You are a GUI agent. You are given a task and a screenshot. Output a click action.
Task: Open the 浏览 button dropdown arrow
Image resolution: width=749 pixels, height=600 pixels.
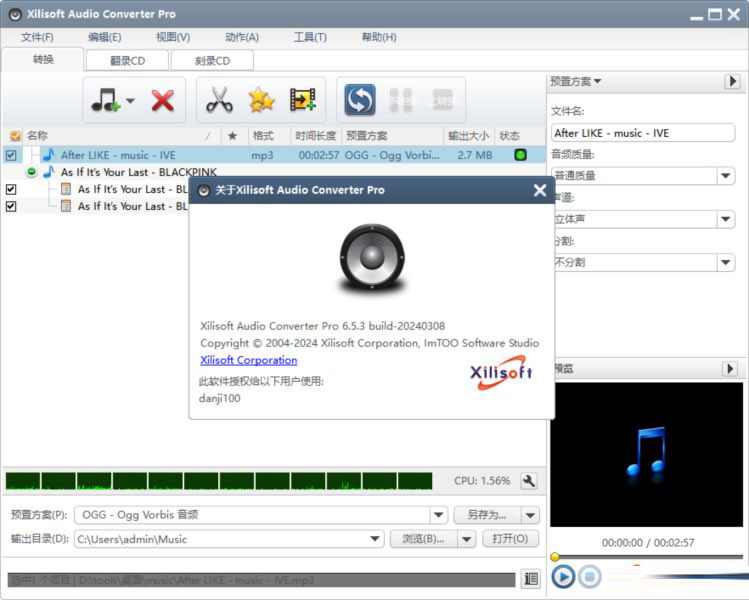(x=467, y=539)
